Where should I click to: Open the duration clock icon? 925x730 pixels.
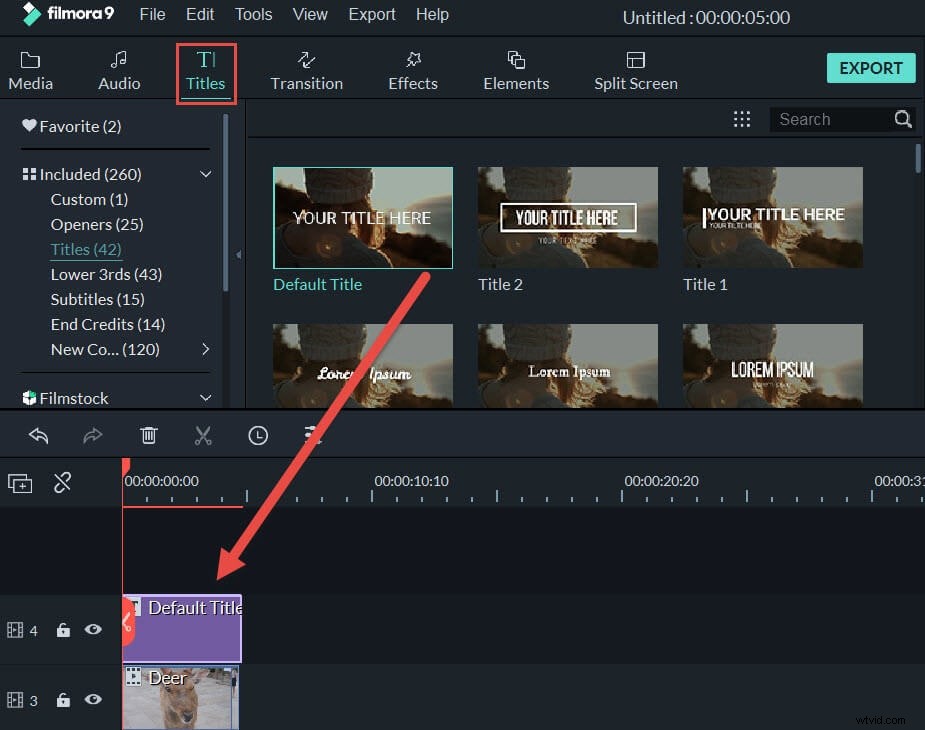click(x=258, y=435)
